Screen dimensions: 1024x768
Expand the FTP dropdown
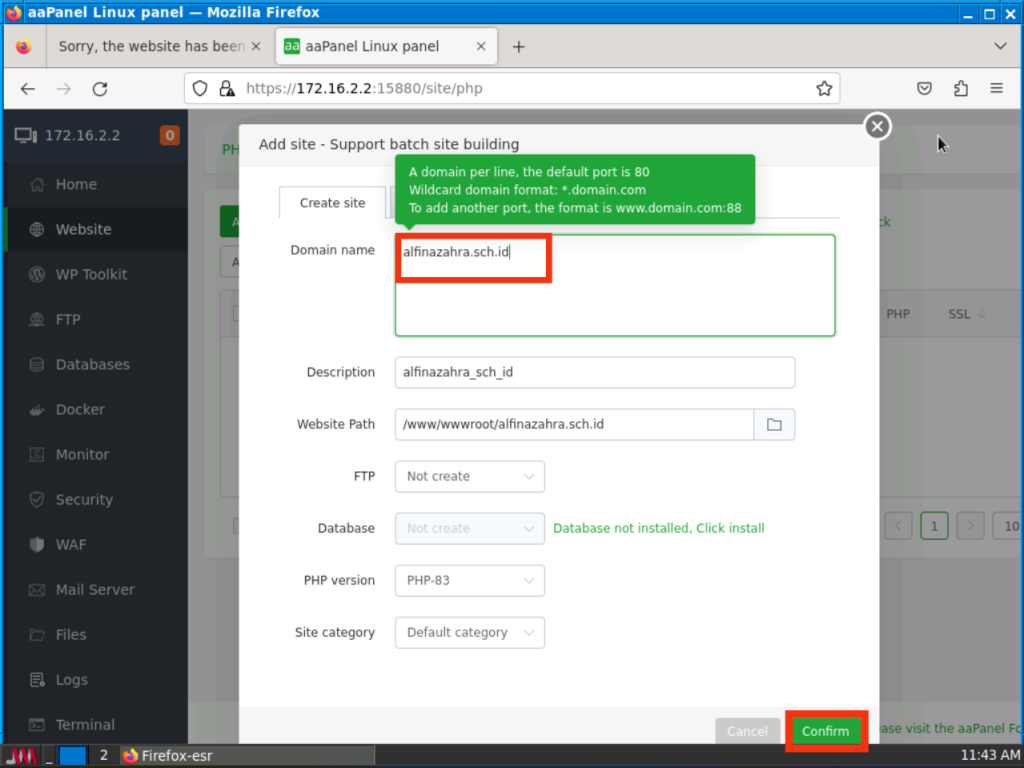[470, 476]
